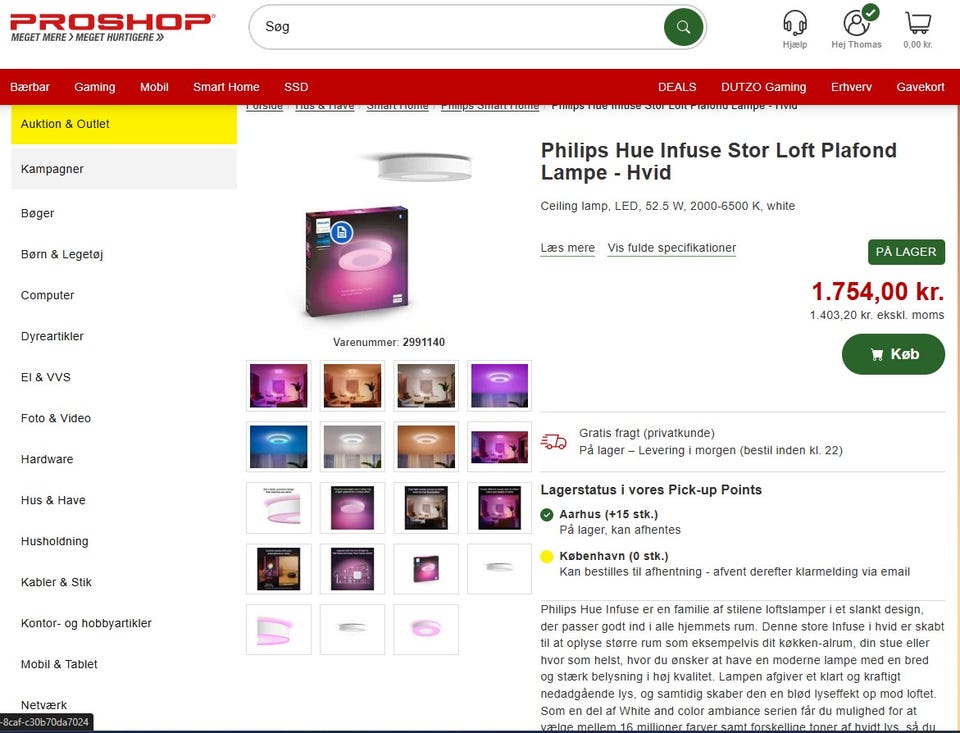Click the green Aarhus stock check icon
Screen dimensions: 960x733
coord(547,515)
